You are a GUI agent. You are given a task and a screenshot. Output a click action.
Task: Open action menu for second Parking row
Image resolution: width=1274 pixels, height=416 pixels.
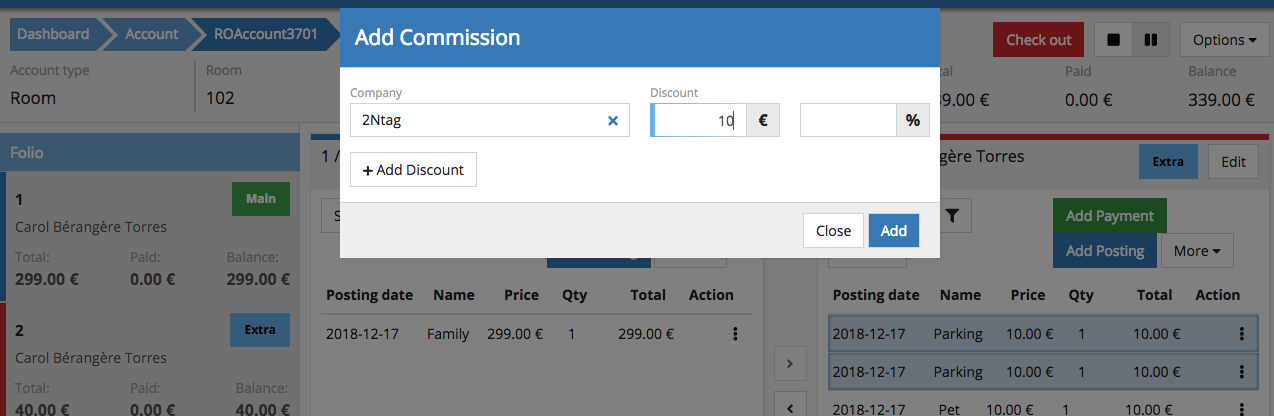pyautogui.click(x=1242, y=372)
